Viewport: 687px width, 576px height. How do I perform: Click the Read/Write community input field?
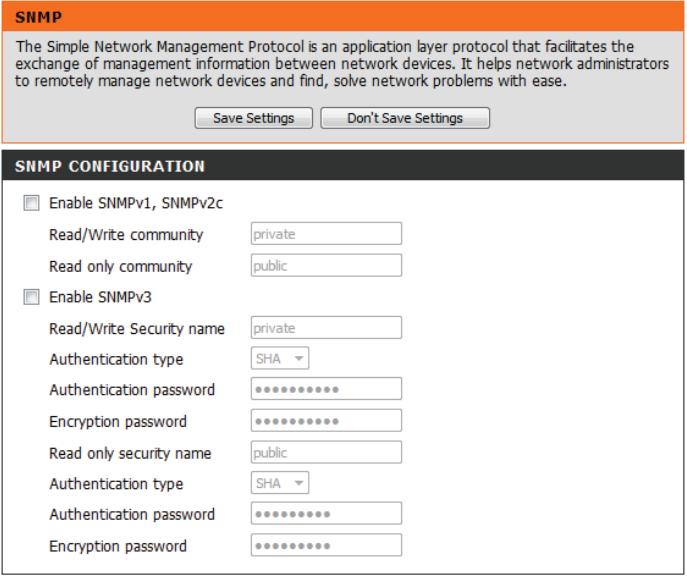point(325,234)
